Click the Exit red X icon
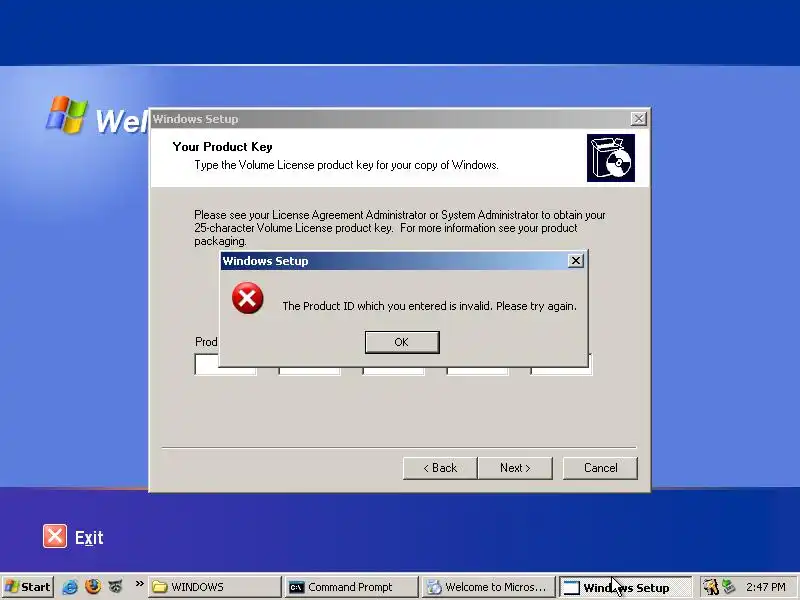The width and height of the screenshot is (800, 600). click(x=55, y=536)
